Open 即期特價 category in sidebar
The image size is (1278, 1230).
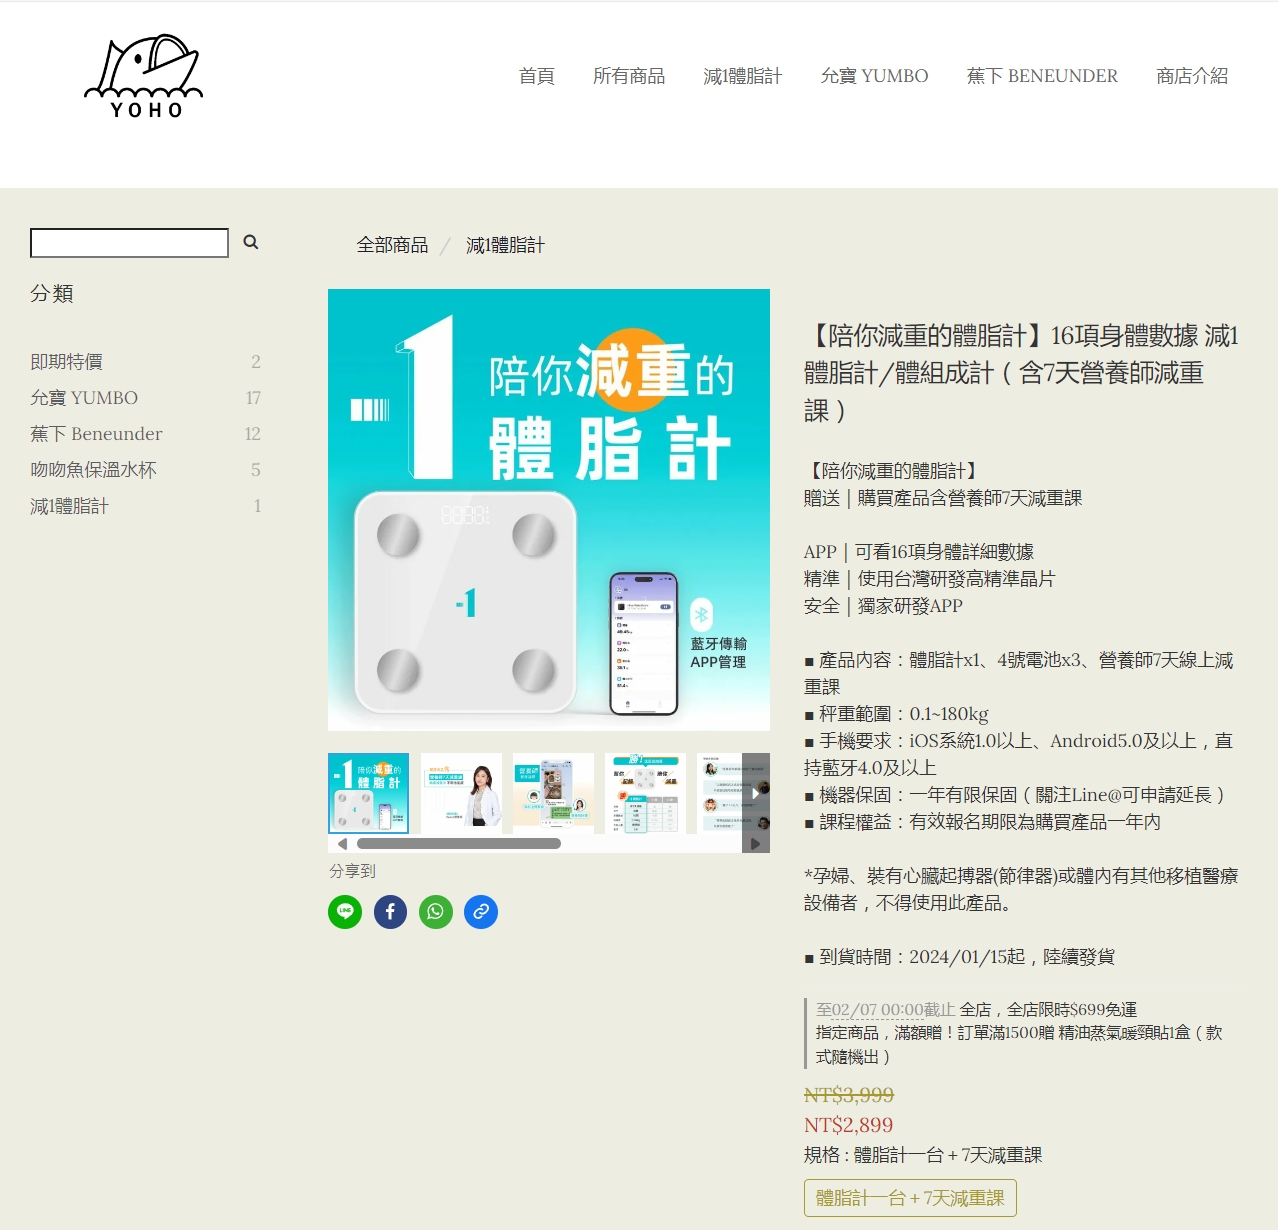coord(67,362)
